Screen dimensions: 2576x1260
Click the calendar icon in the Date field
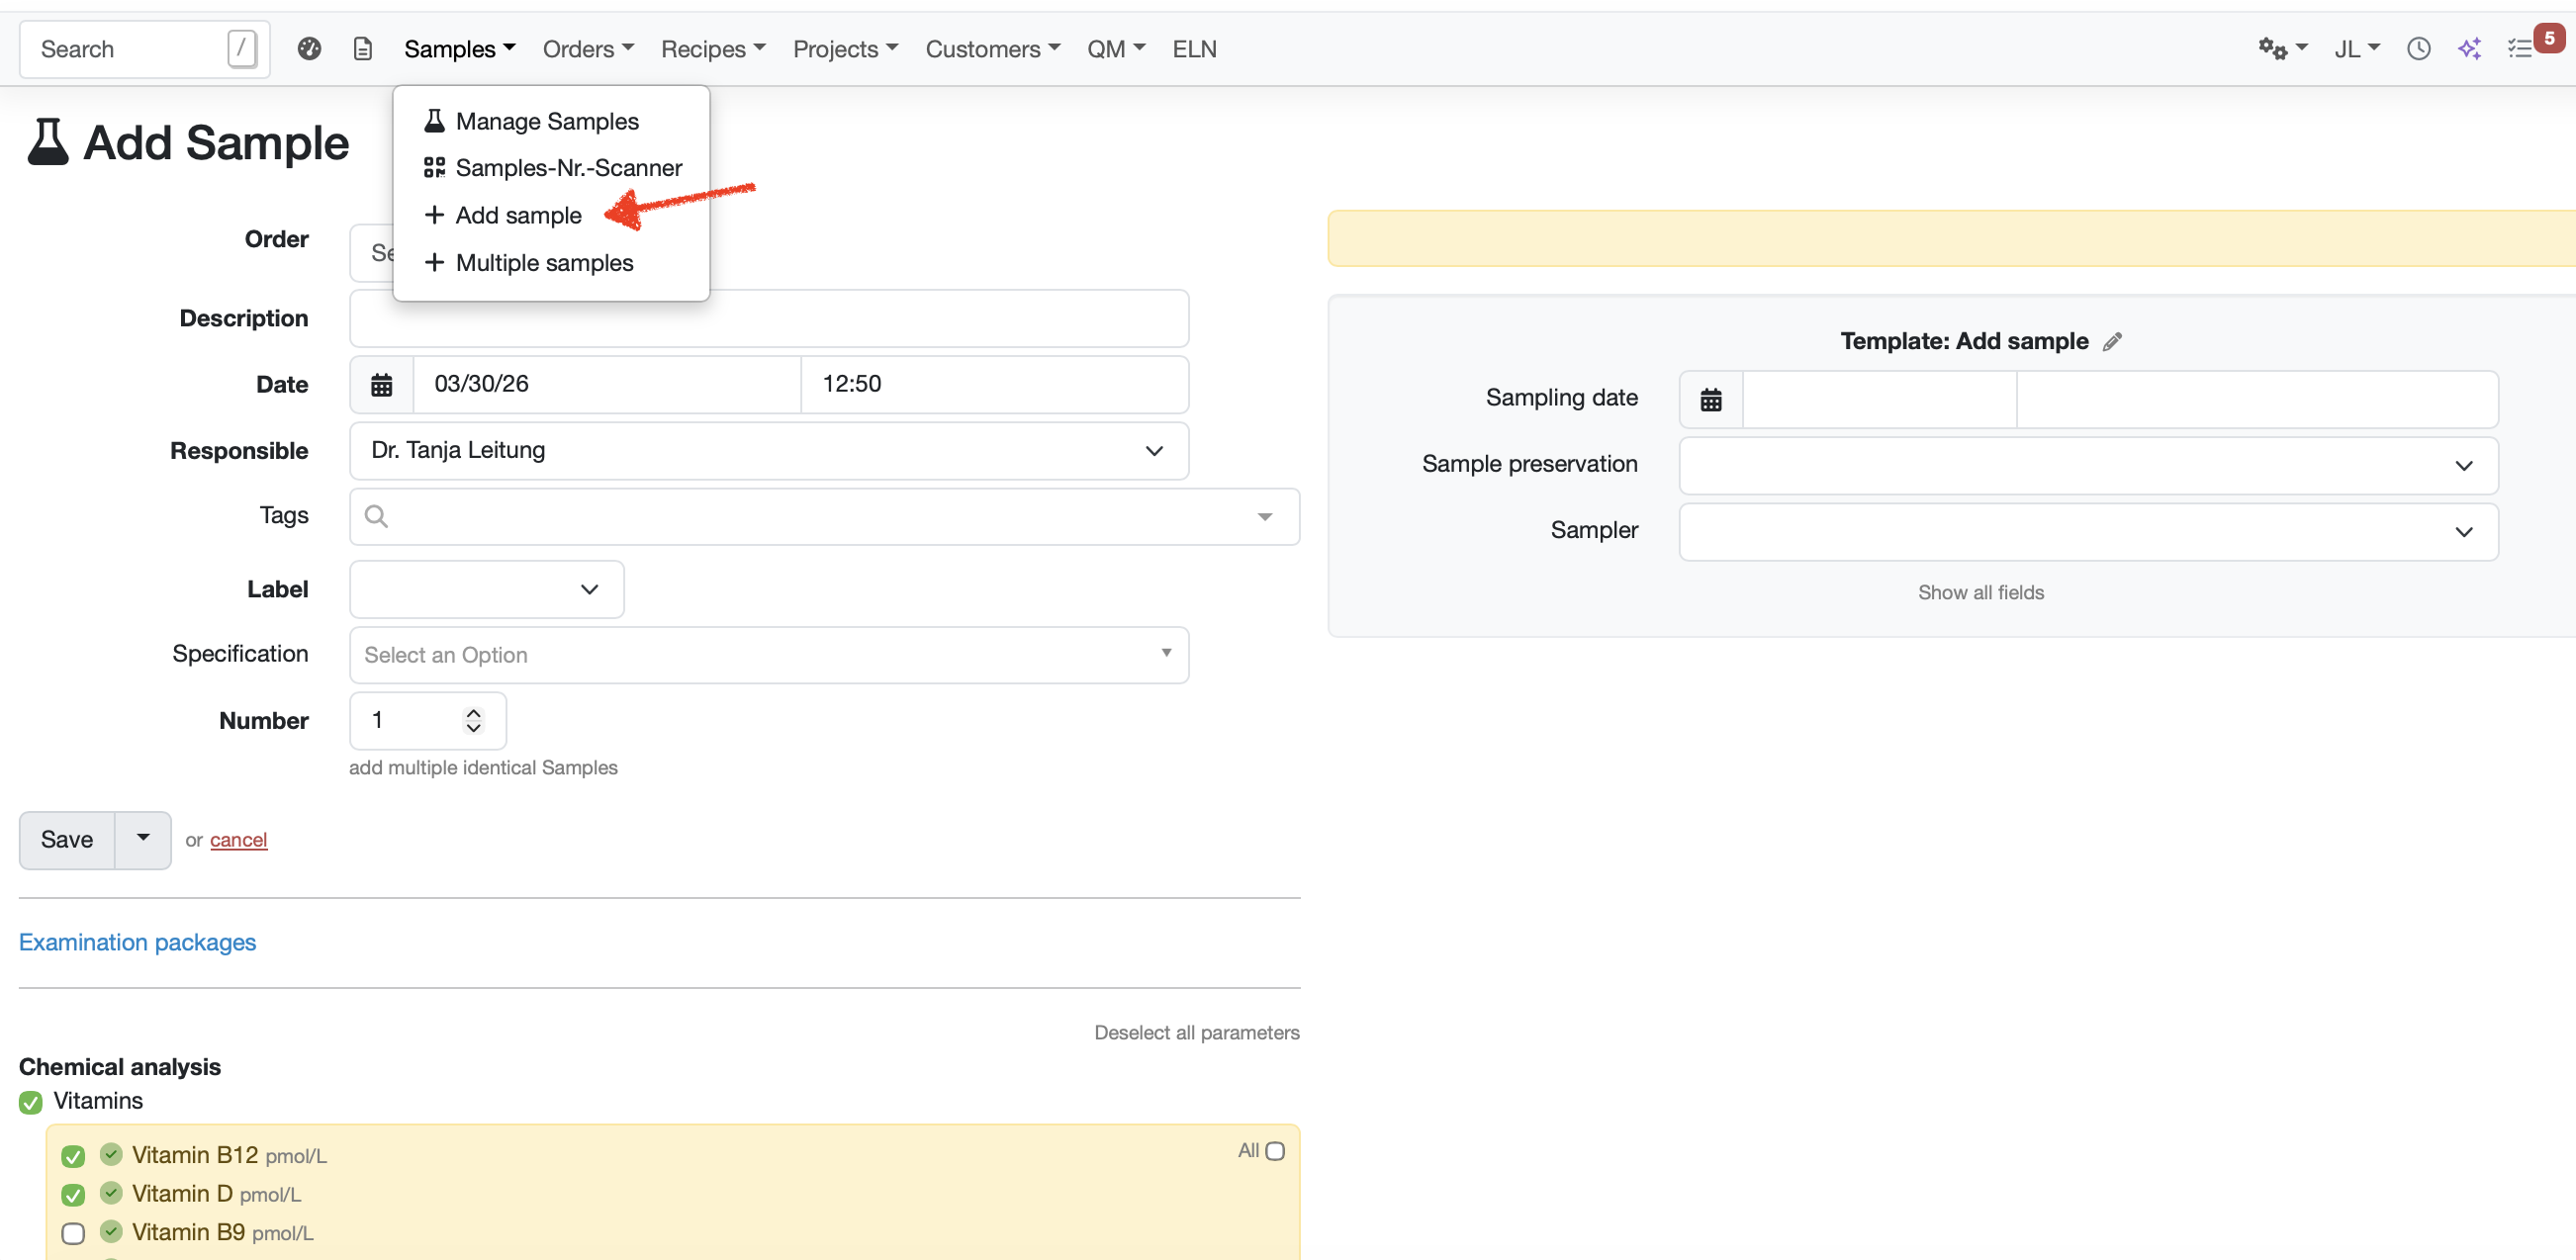381,384
